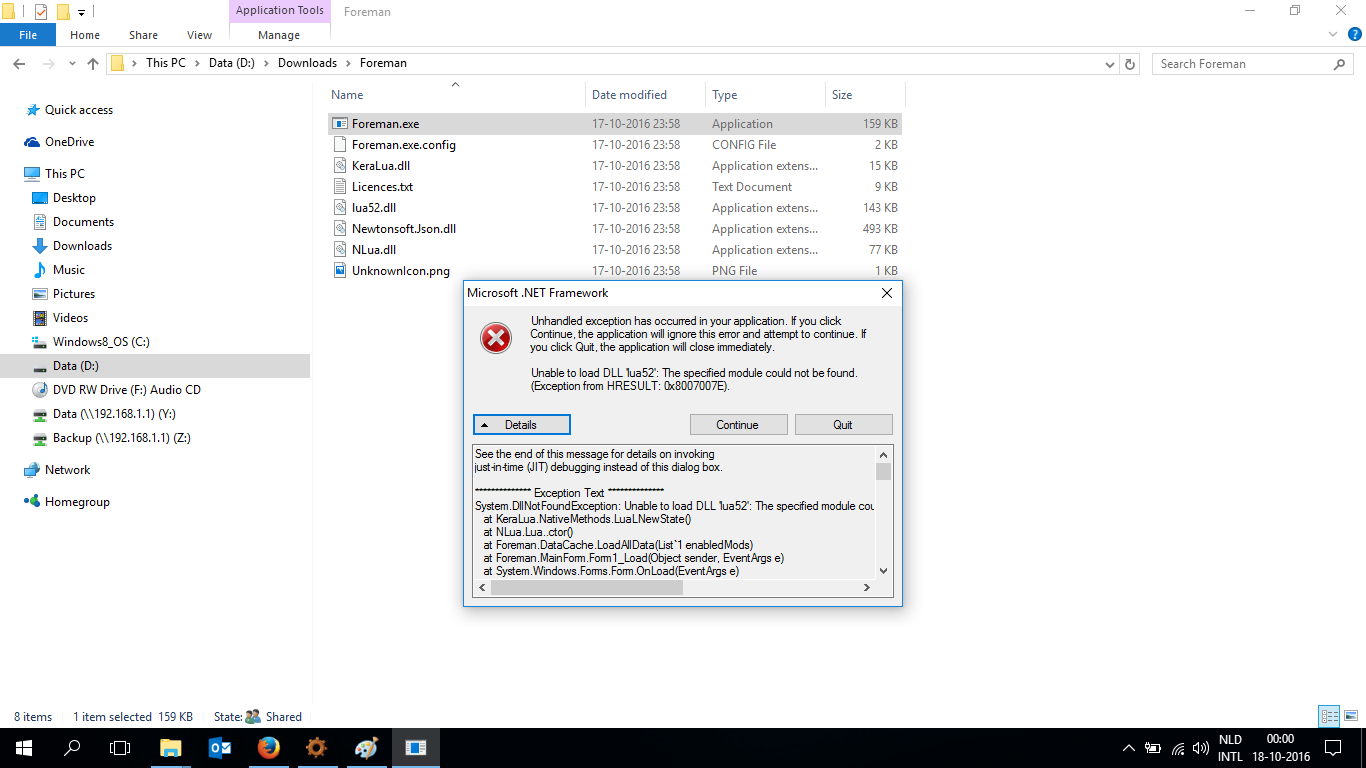Open Outlook from the taskbar
The height and width of the screenshot is (768, 1366).
pyautogui.click(x=219, y=748)
